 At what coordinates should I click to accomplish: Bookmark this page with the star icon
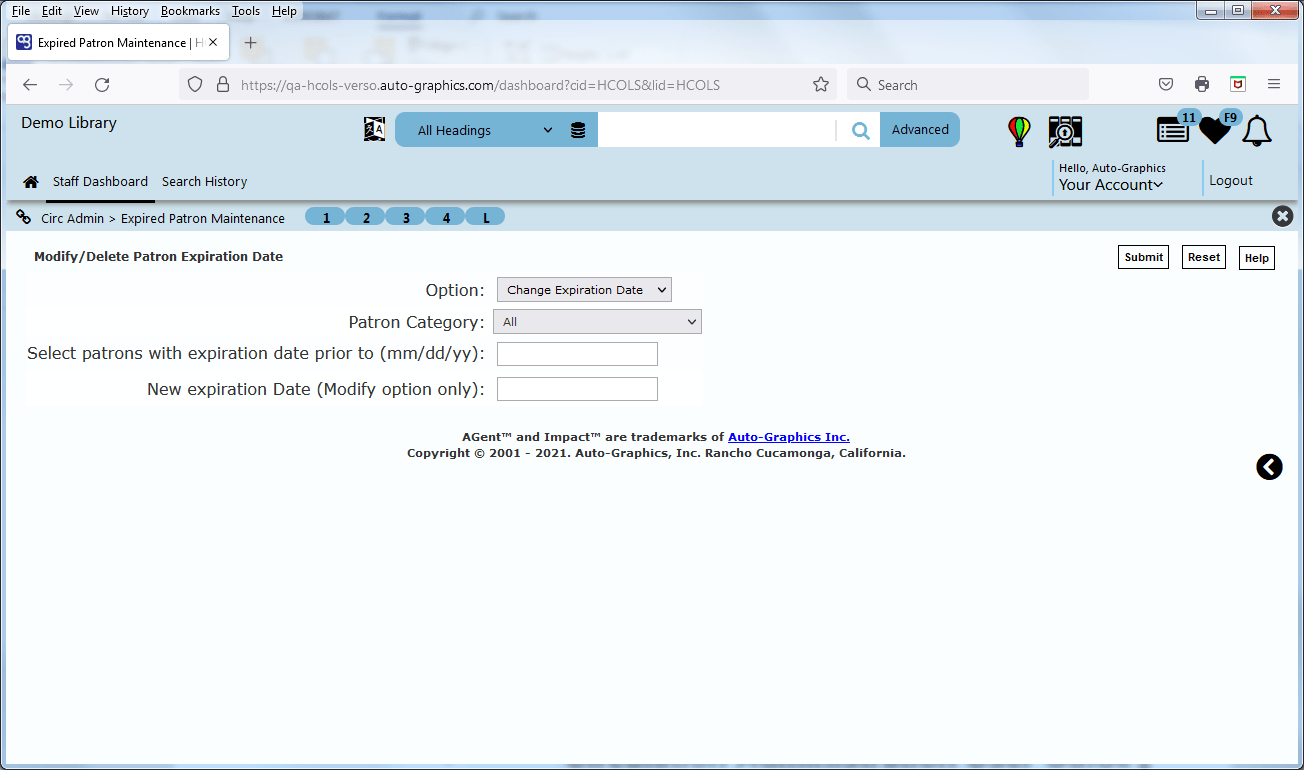coord(821,85)
